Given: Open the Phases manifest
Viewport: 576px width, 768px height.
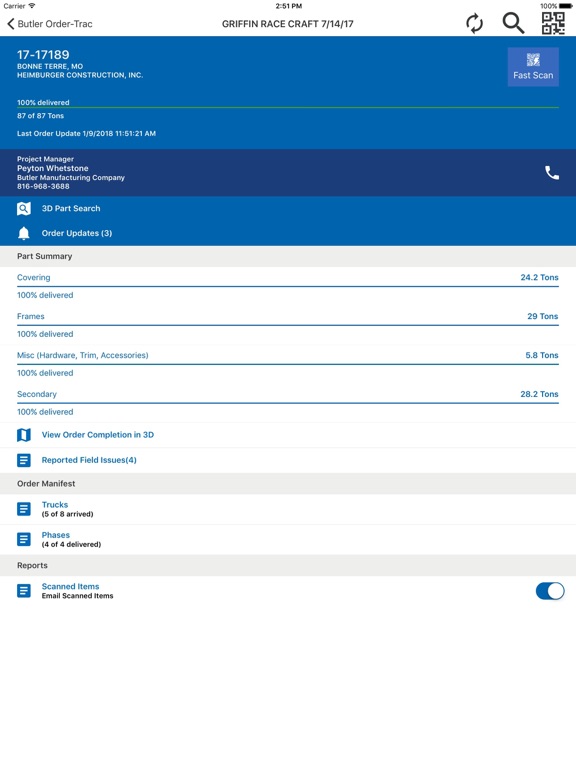Looking at the screenshot, I should coord(288,539).
